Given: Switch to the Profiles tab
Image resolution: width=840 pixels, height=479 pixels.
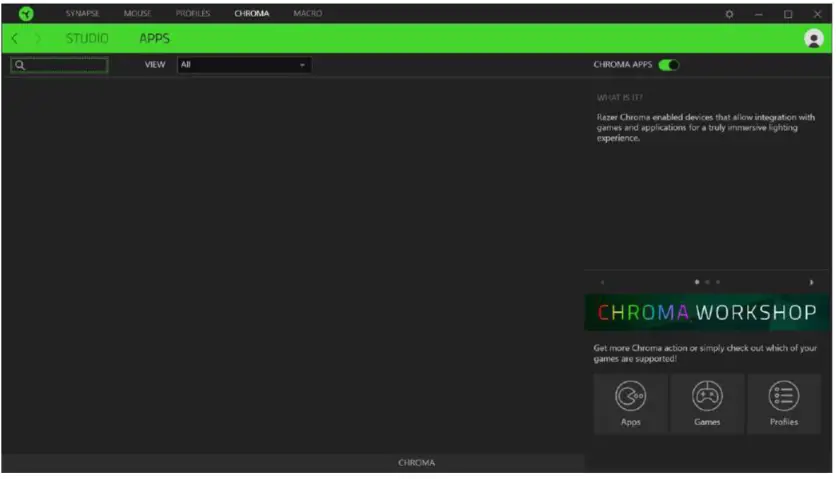Looking at the screenshot, I should (x=193, y=13).
